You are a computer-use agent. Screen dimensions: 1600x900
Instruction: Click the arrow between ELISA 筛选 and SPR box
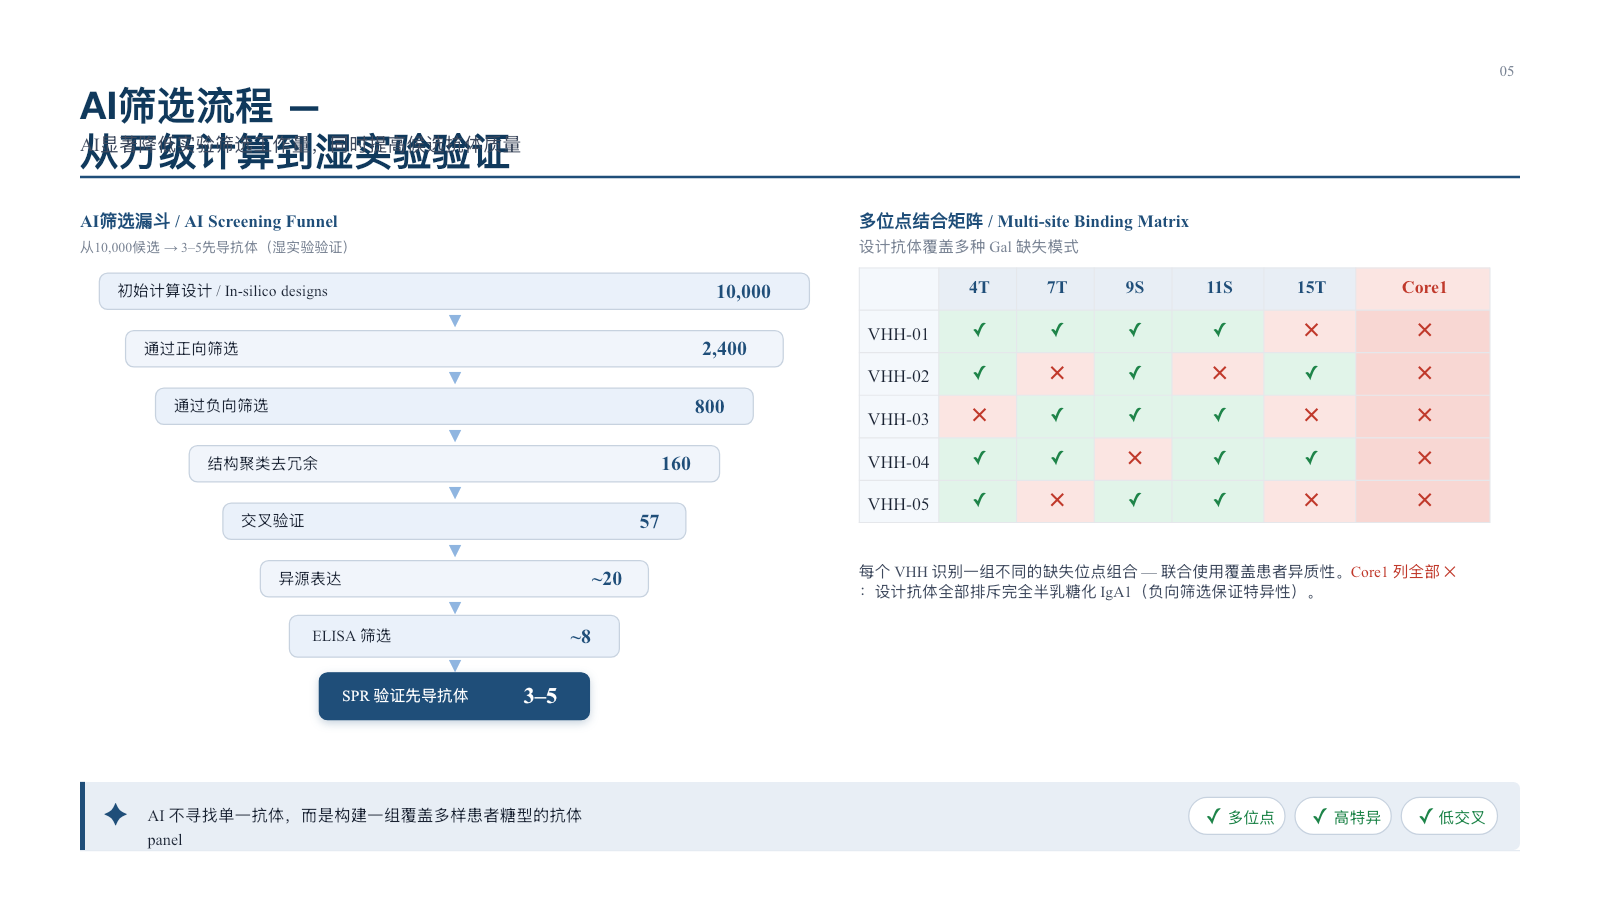click(455, 665)
